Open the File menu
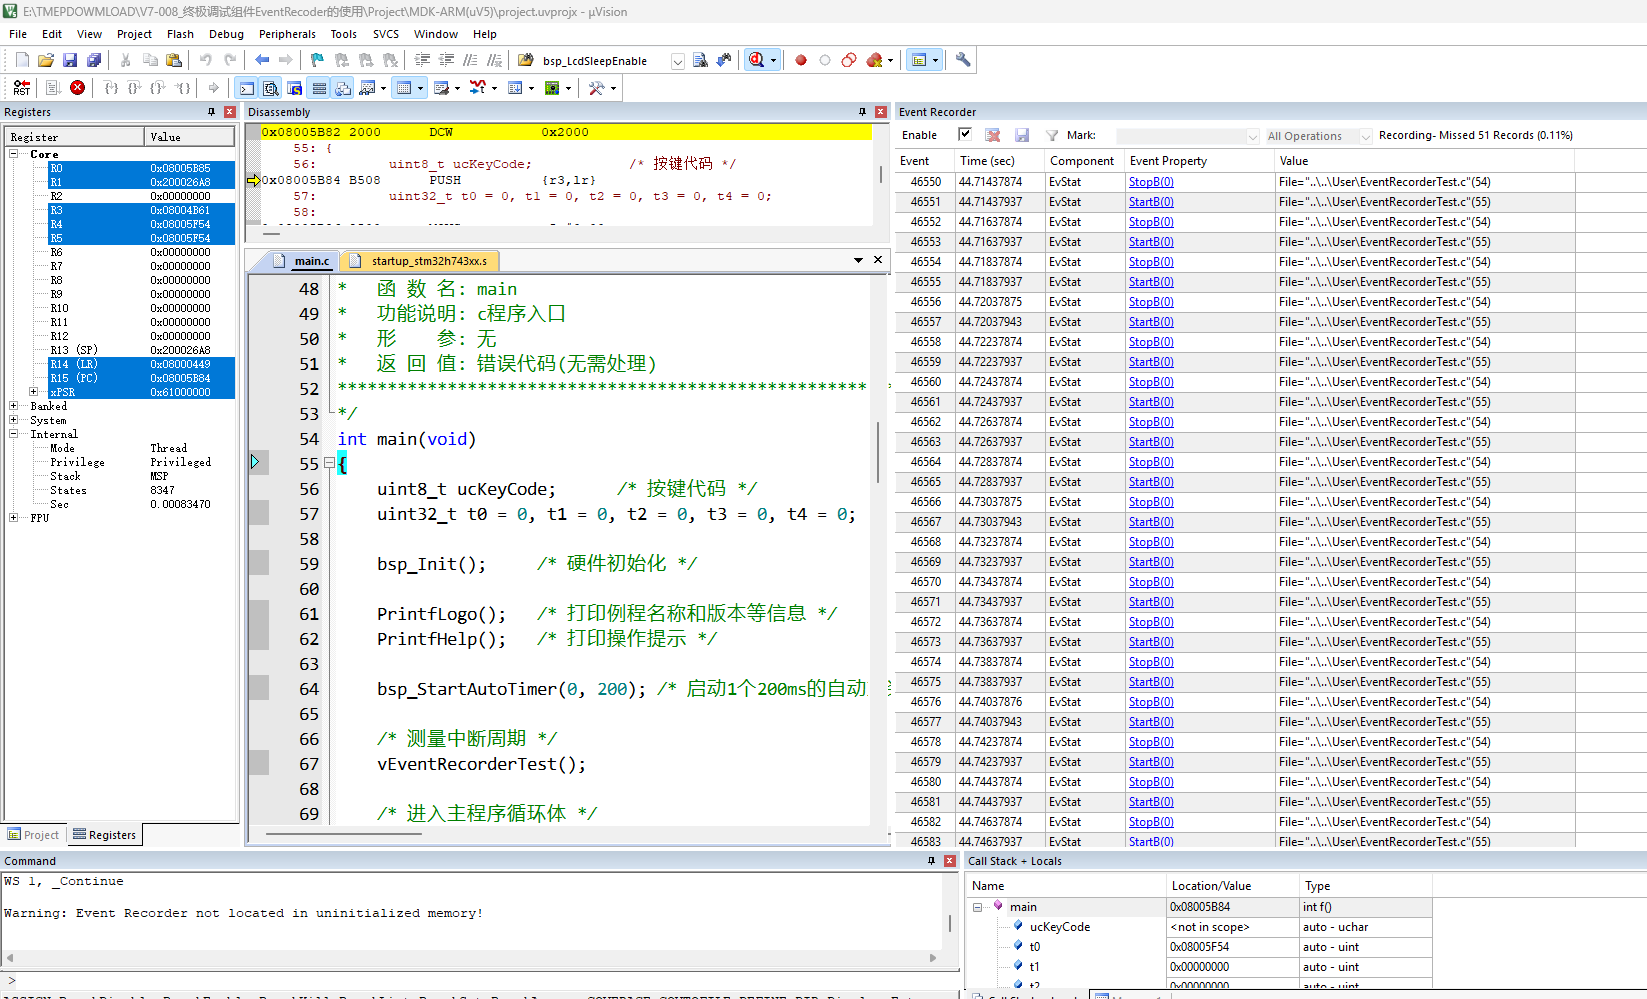The image size is (1647, 999). point(18,34)
